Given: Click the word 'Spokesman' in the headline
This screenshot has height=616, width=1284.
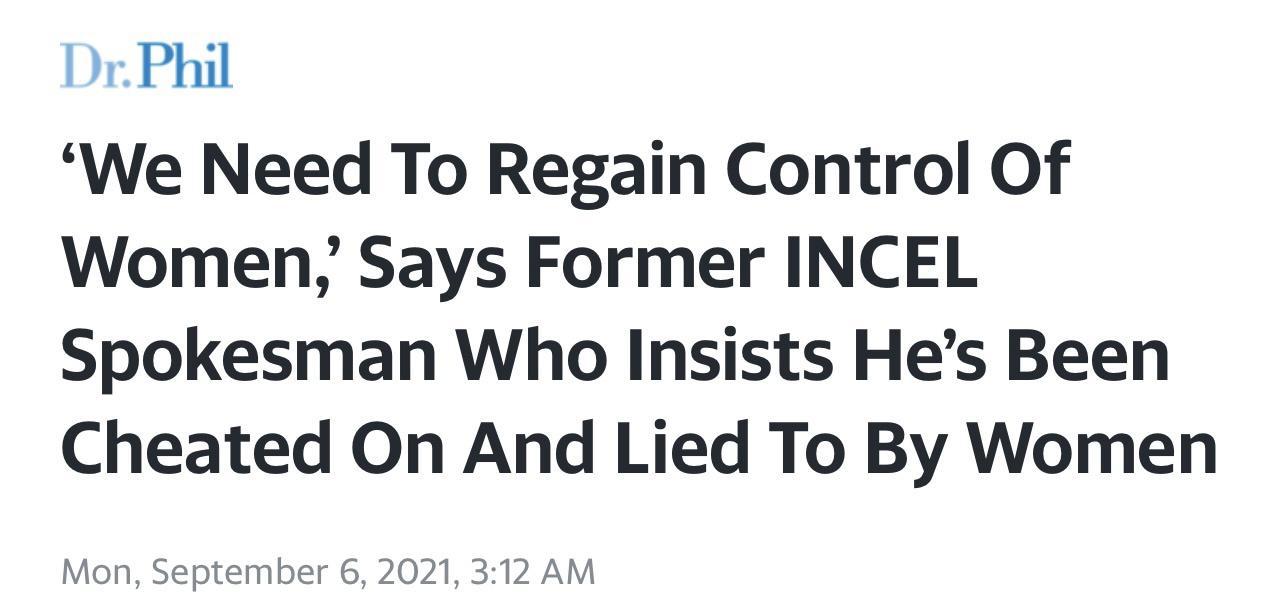Looking at the screenshot, I should (249, 357).
